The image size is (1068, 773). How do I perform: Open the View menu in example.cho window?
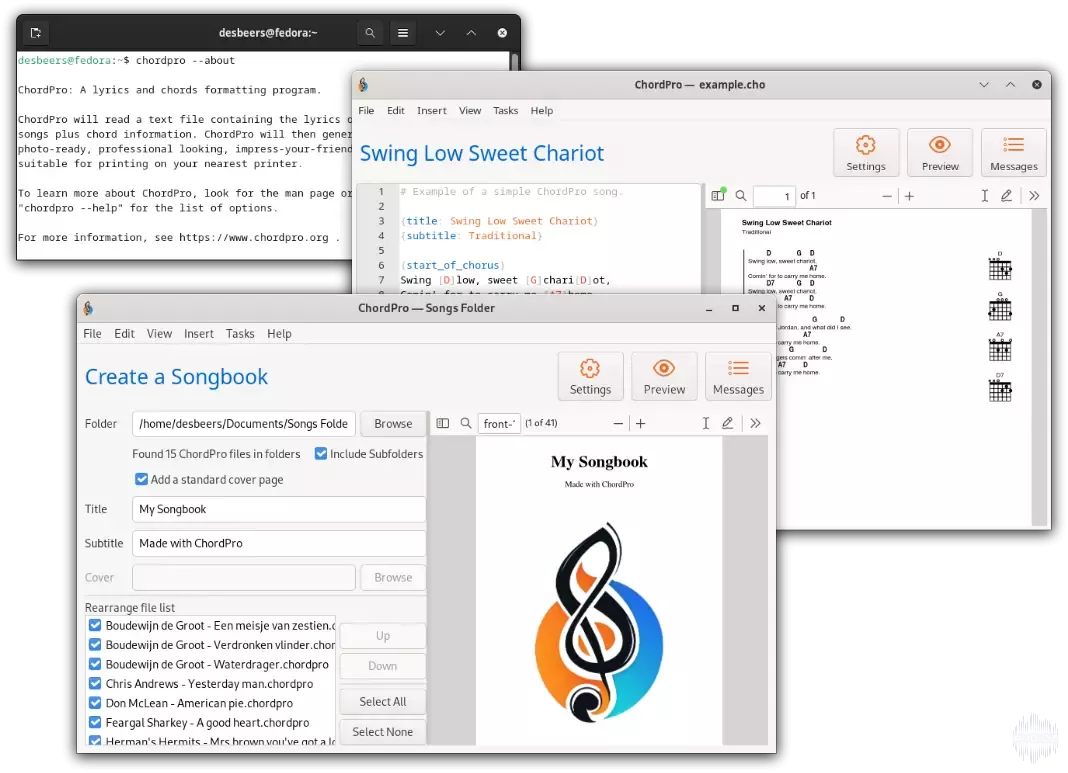pyautogui.click(x=470, y=110)
